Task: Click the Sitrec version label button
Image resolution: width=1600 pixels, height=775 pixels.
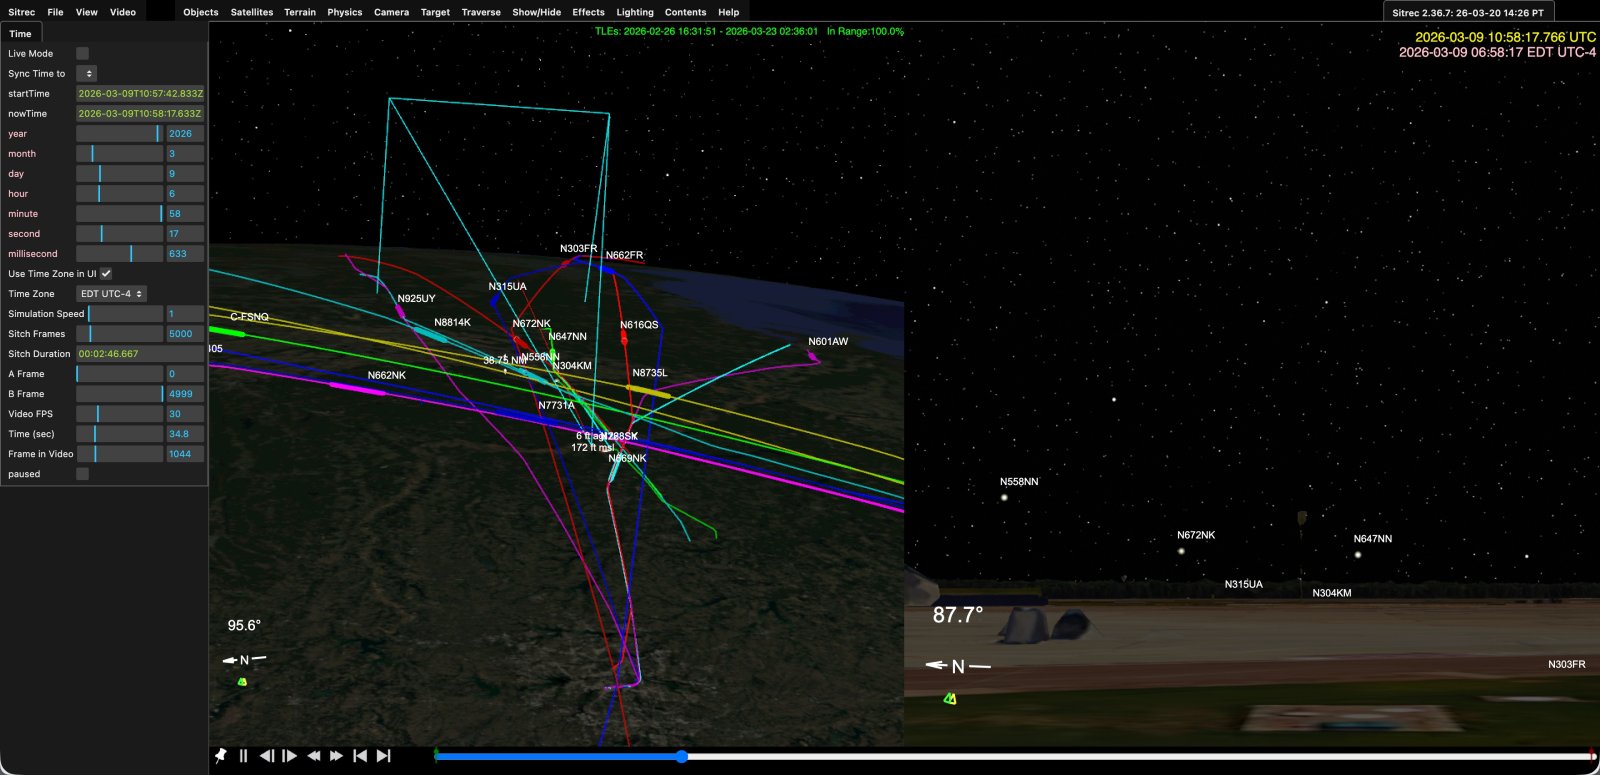Action: click(x=1467, y=13)
